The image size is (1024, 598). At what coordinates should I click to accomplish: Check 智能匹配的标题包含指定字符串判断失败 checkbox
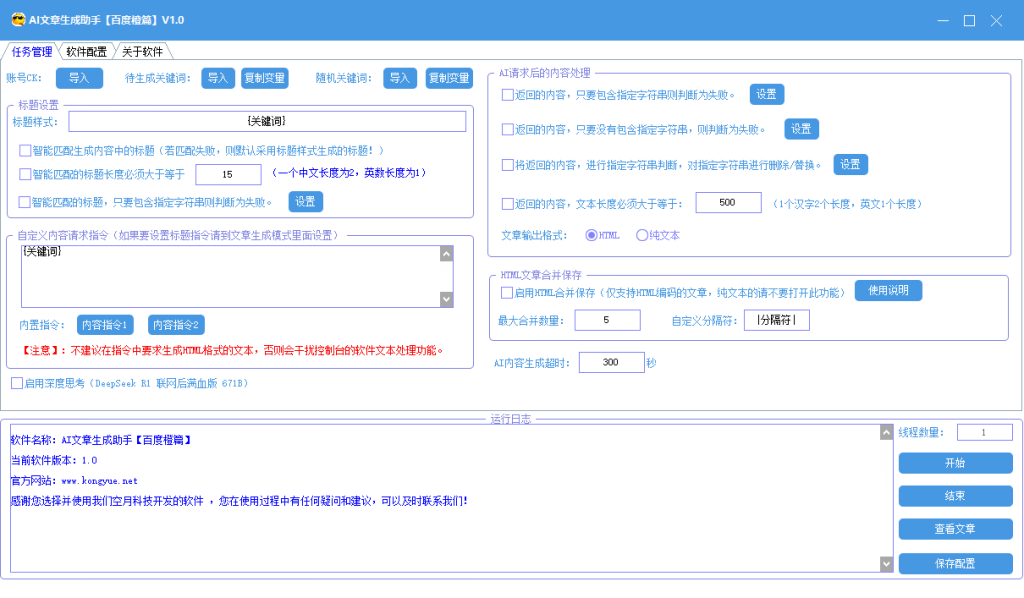point(25,202)
